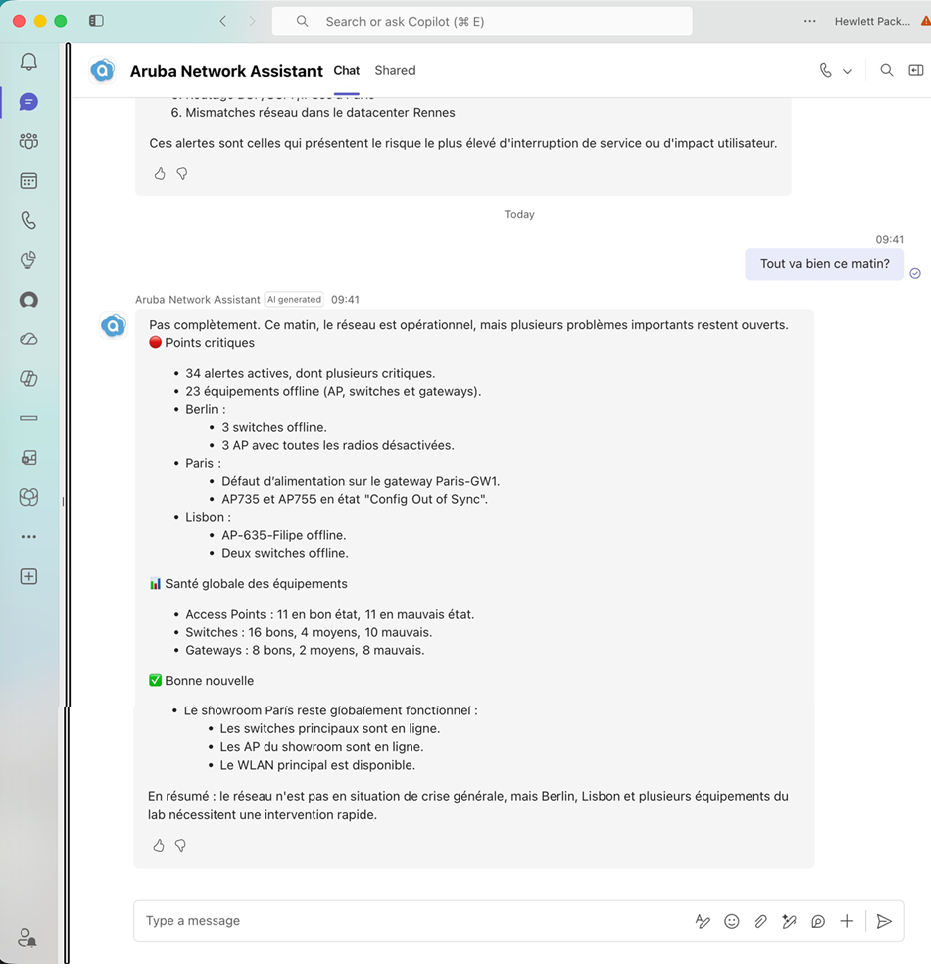Click 'Défaut d'alimentation sur le gateway Paris-GW1' line
This screenshot has height=970, width=931.
pos(361,481)
